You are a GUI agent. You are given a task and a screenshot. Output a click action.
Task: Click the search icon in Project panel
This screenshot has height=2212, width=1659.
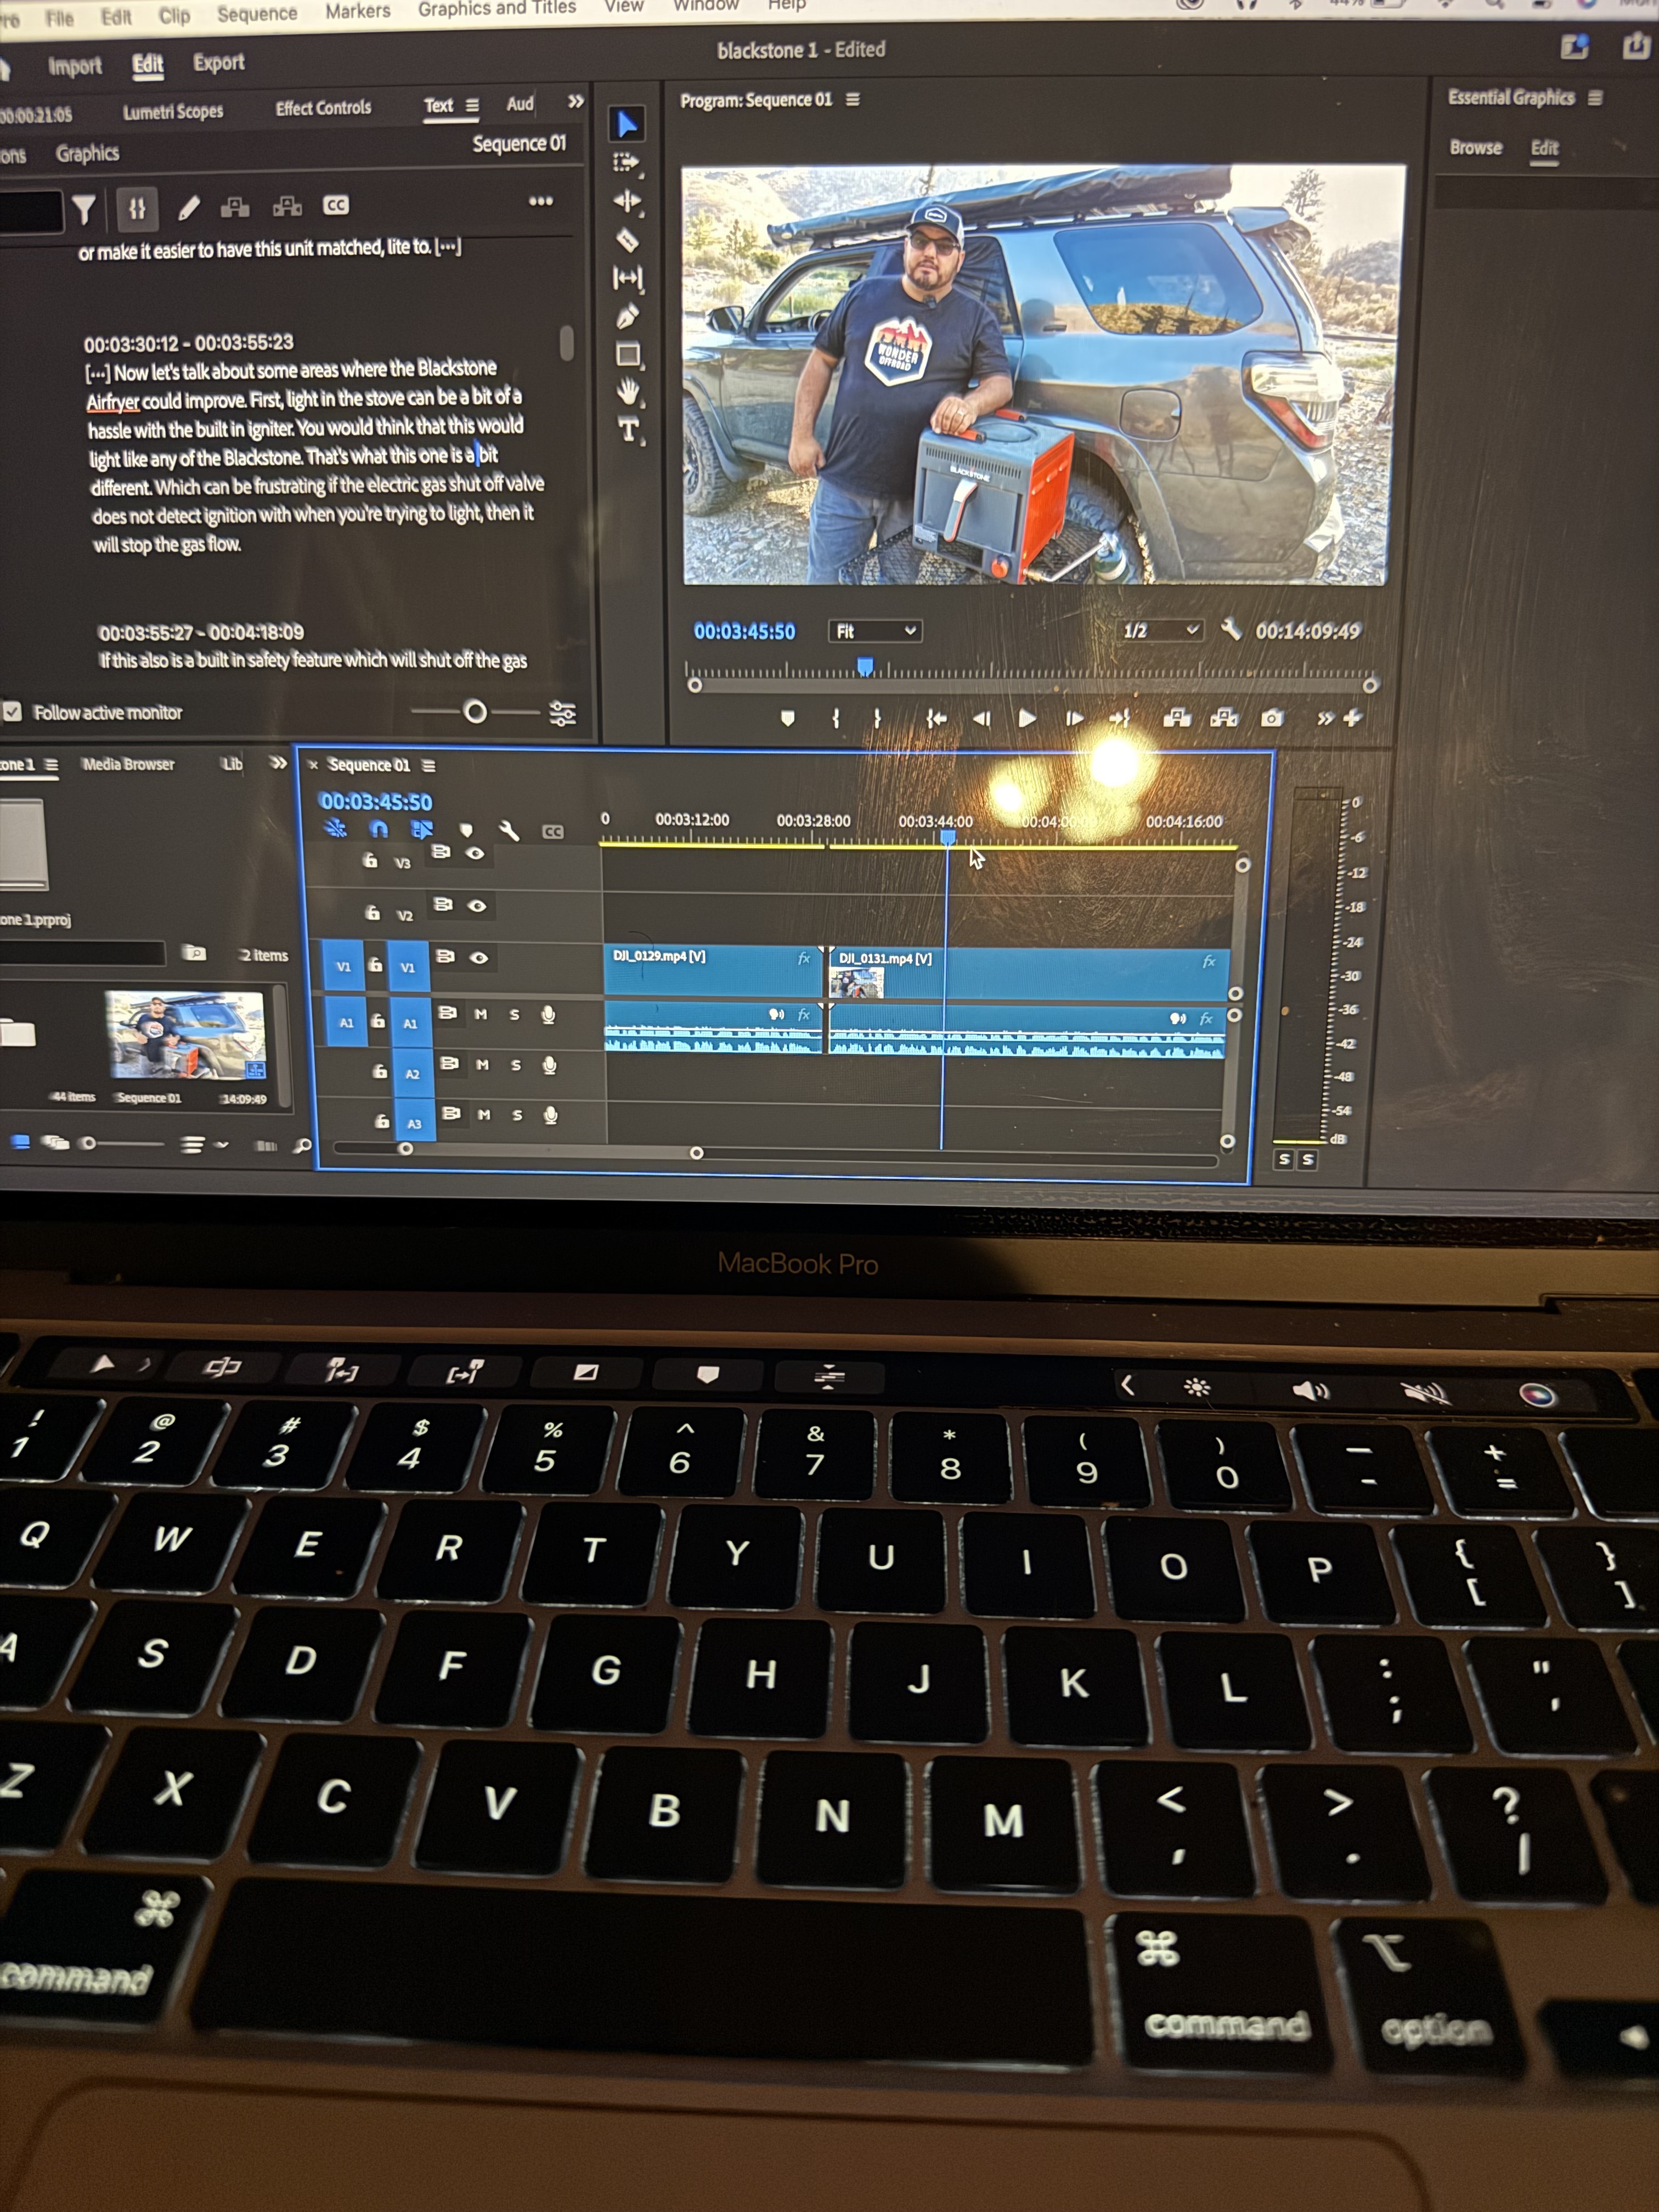tap(302, 1146)
